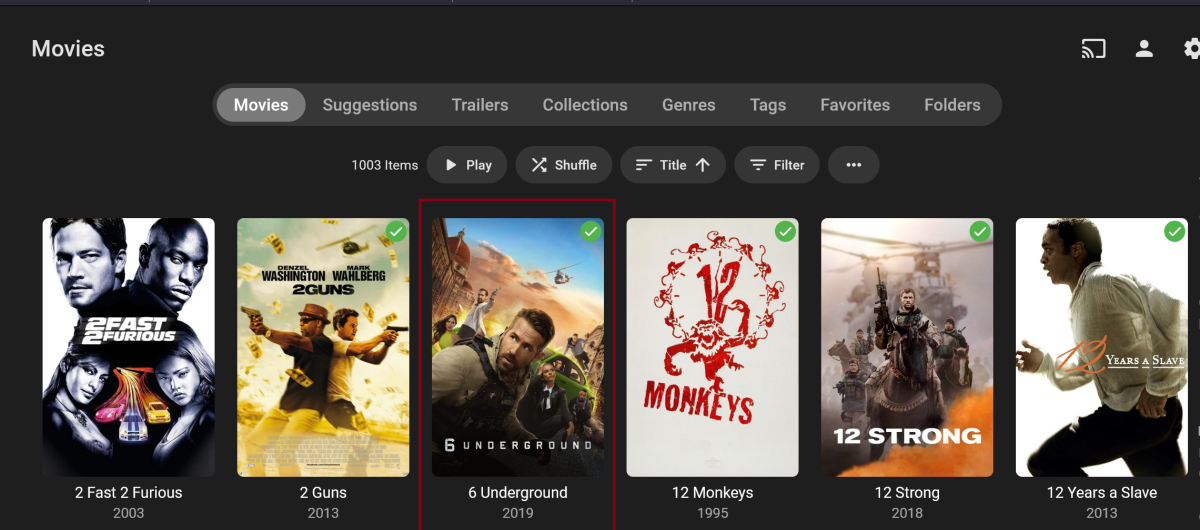Click the '12 Strong' title link
1200x530 pixels.
point(907,493)
